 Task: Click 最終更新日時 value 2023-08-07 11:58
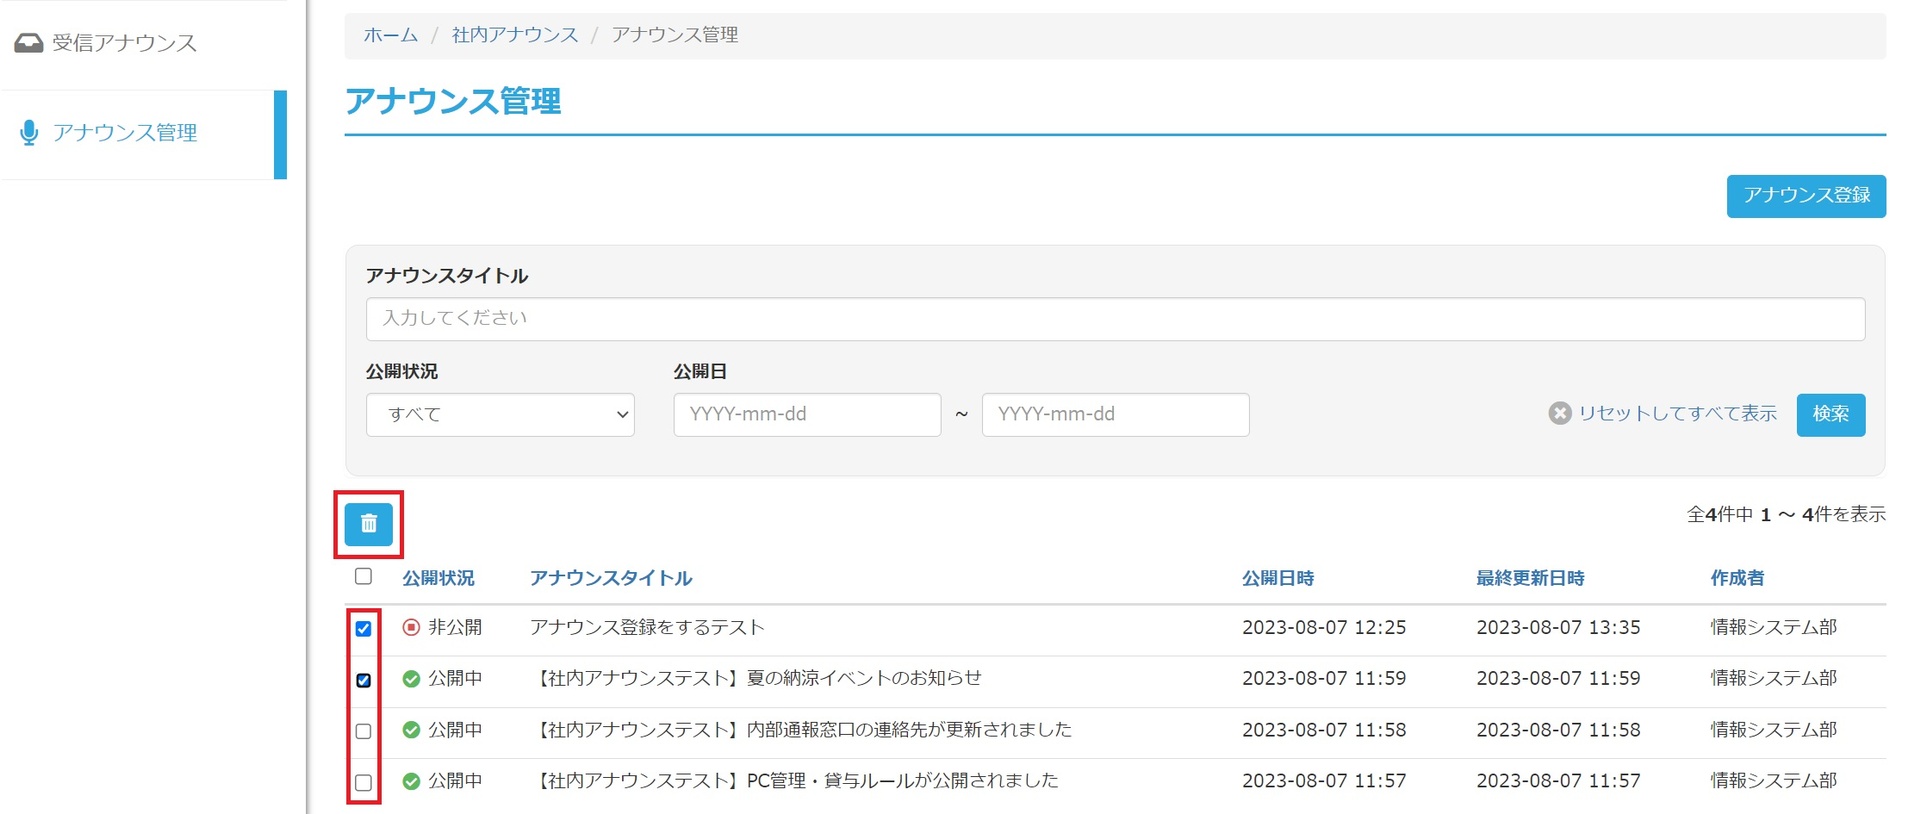(1558, 730)
